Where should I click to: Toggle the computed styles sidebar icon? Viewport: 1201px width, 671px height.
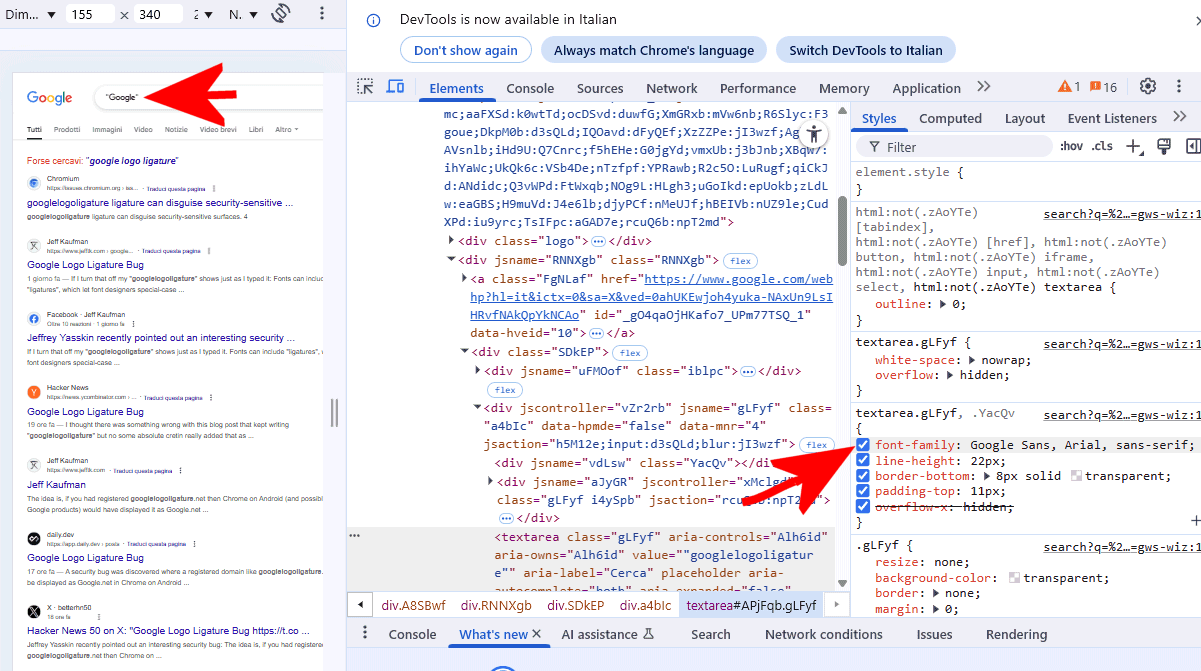(1192, 147)
